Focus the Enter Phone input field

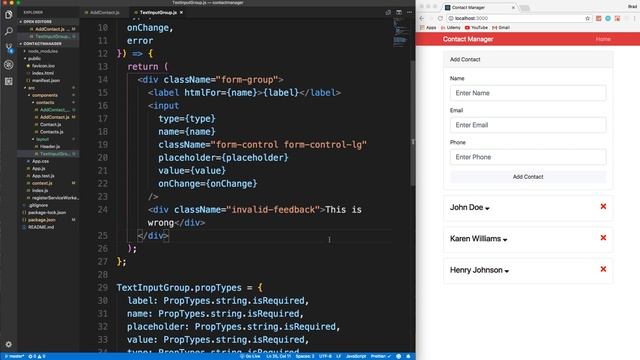528,157
